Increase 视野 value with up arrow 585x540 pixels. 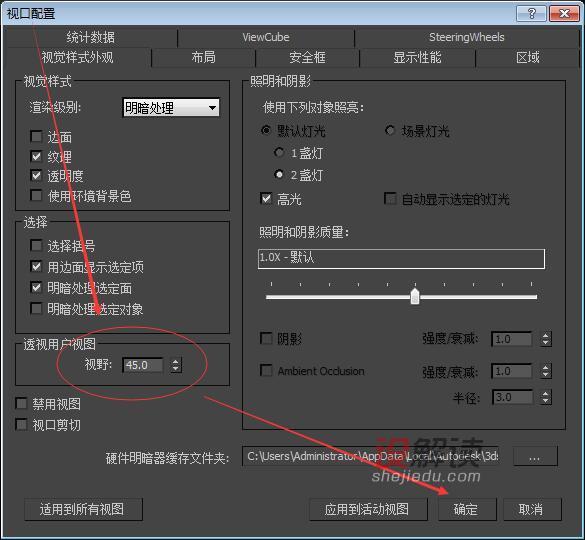(x=176, y=361)
